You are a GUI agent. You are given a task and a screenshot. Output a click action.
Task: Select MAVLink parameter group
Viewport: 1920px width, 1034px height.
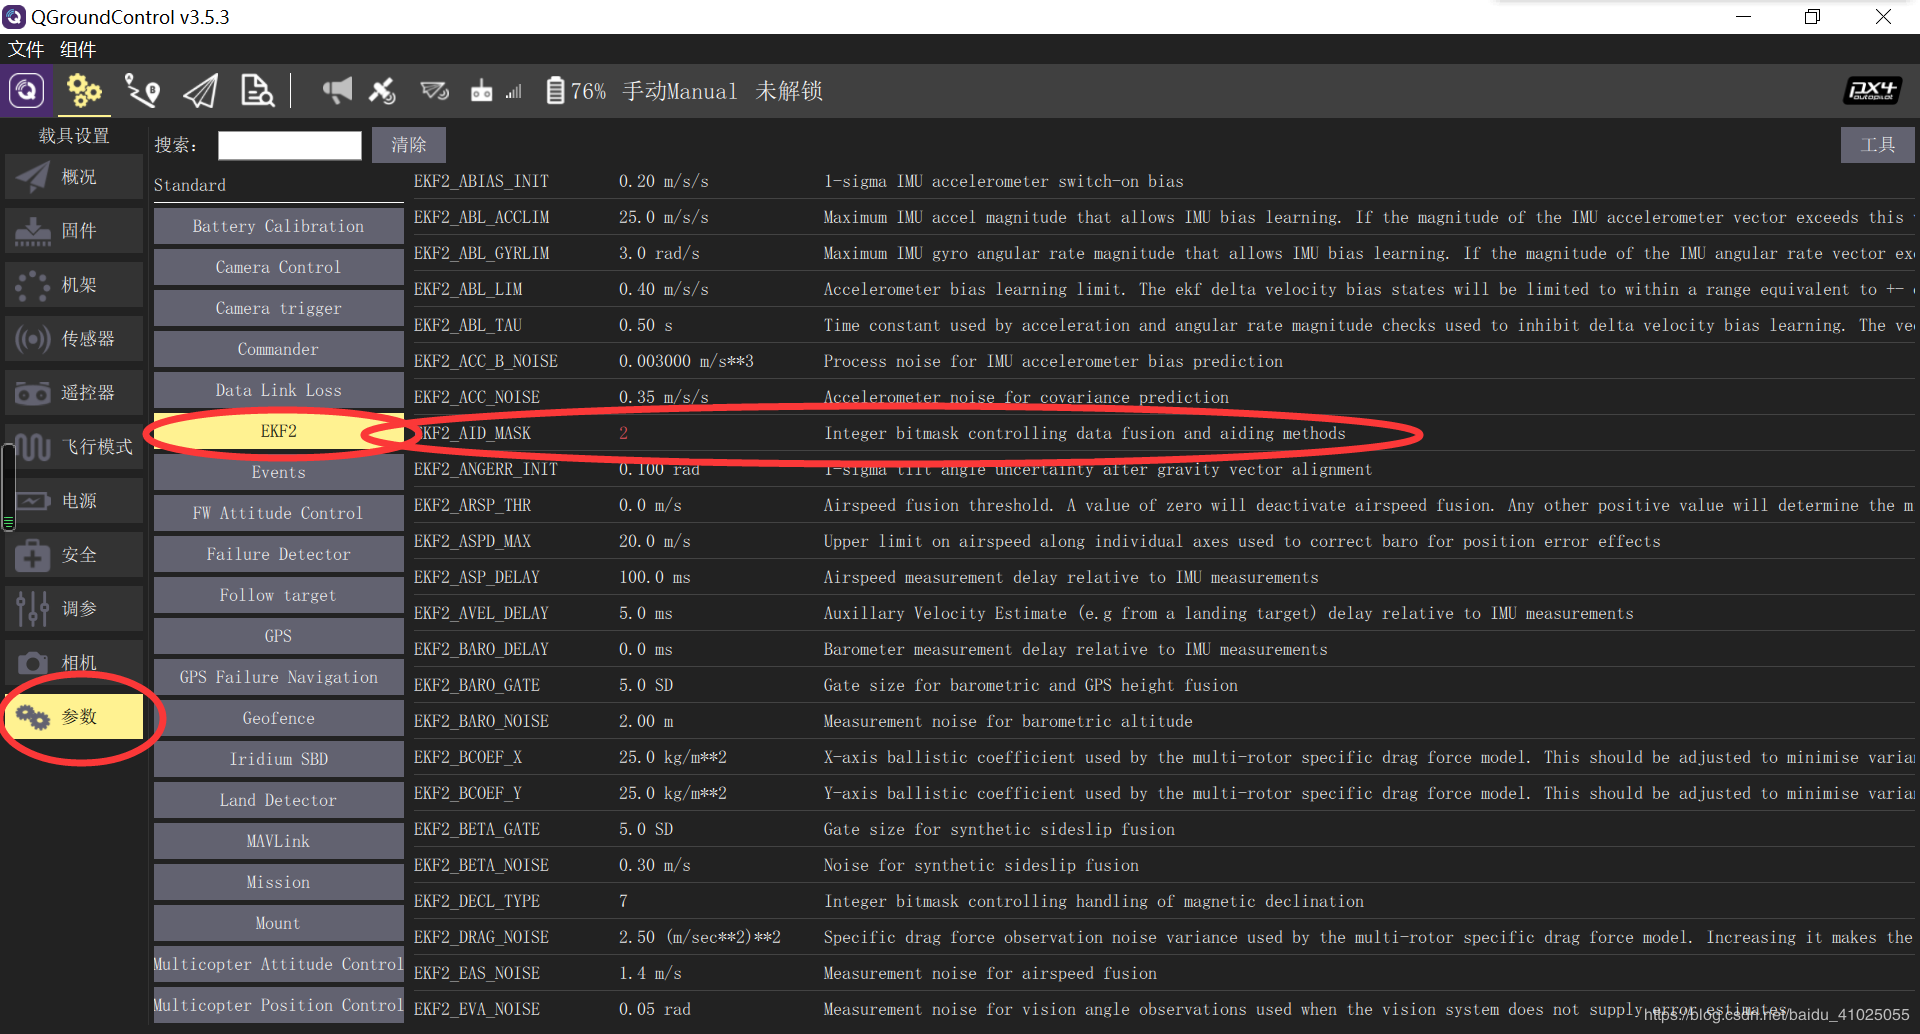coord(278,841)
